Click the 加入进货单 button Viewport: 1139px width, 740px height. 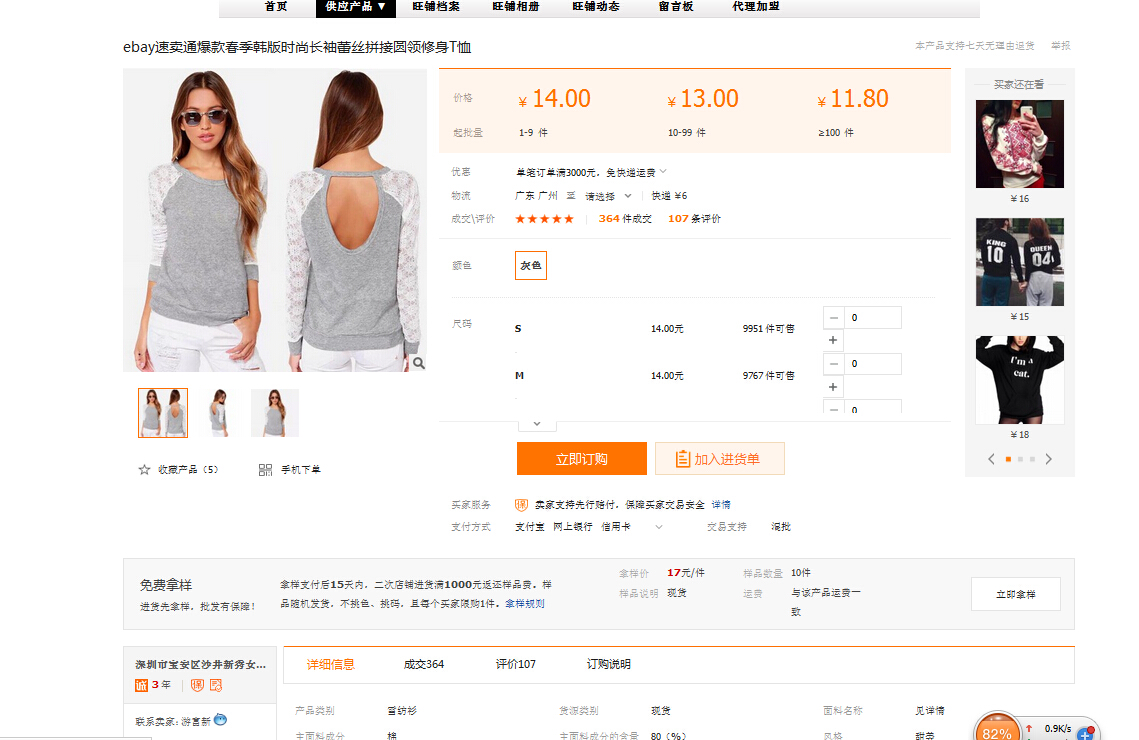(719, 459)
